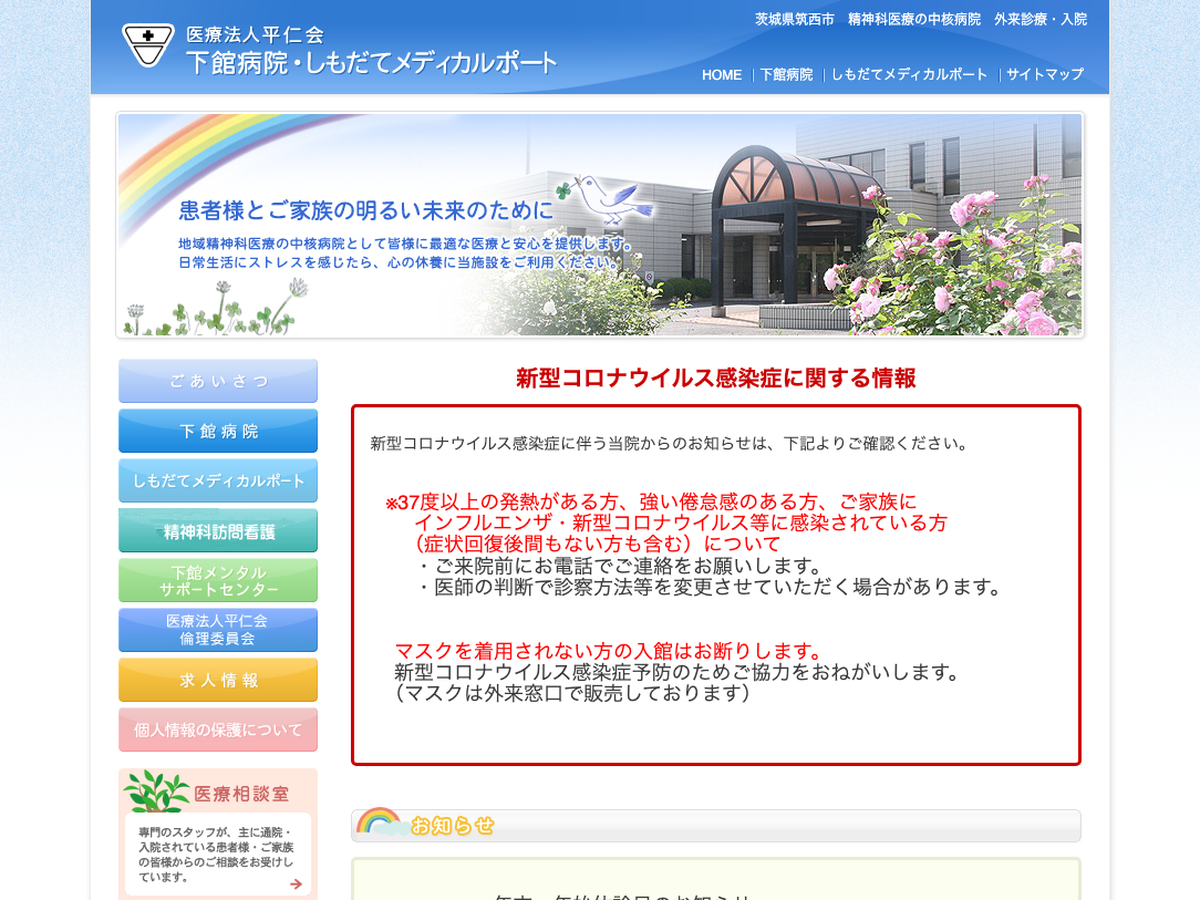Click the ごあいさつ sidebar button

pos(218,381)
